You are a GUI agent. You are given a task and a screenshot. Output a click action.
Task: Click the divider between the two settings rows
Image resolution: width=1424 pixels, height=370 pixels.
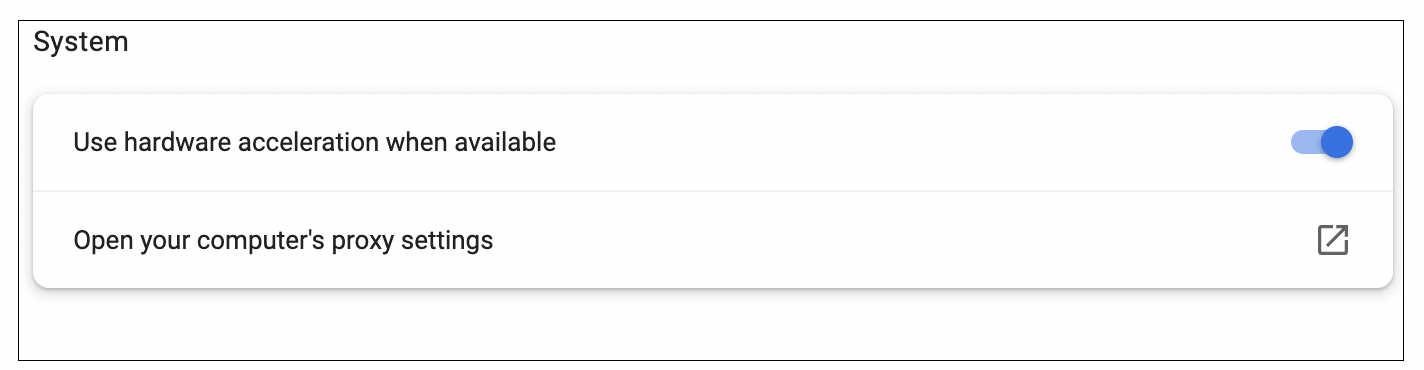point(713,190)
